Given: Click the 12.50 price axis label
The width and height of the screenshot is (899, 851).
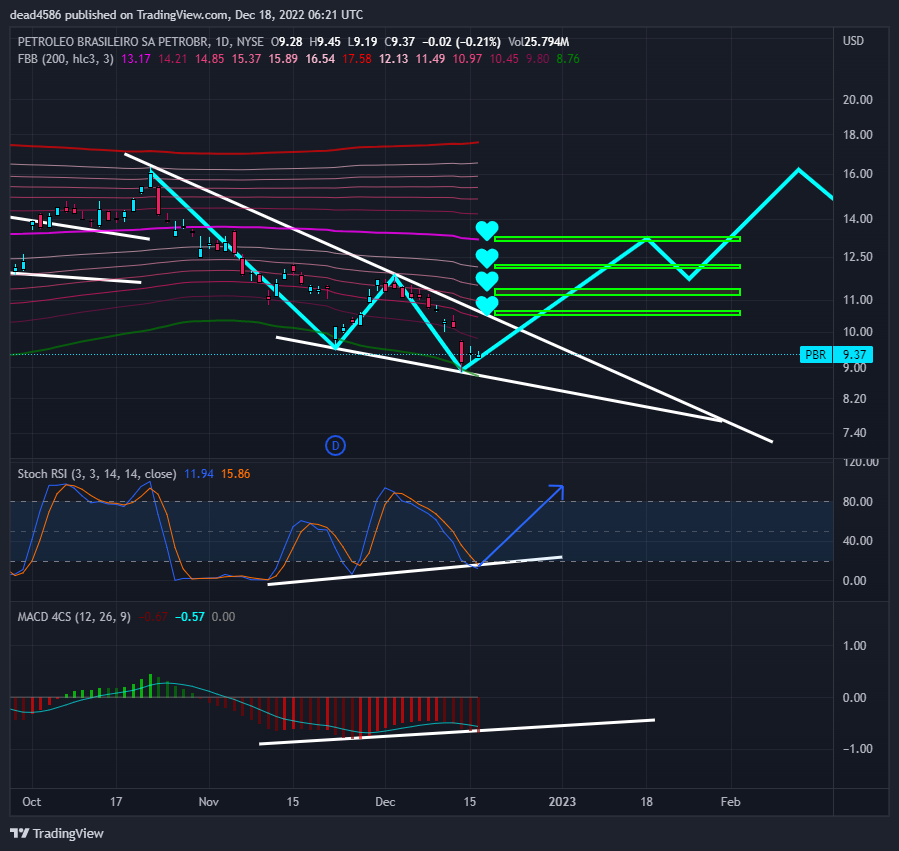Looking at the screenshot, I should coord(857,257).
